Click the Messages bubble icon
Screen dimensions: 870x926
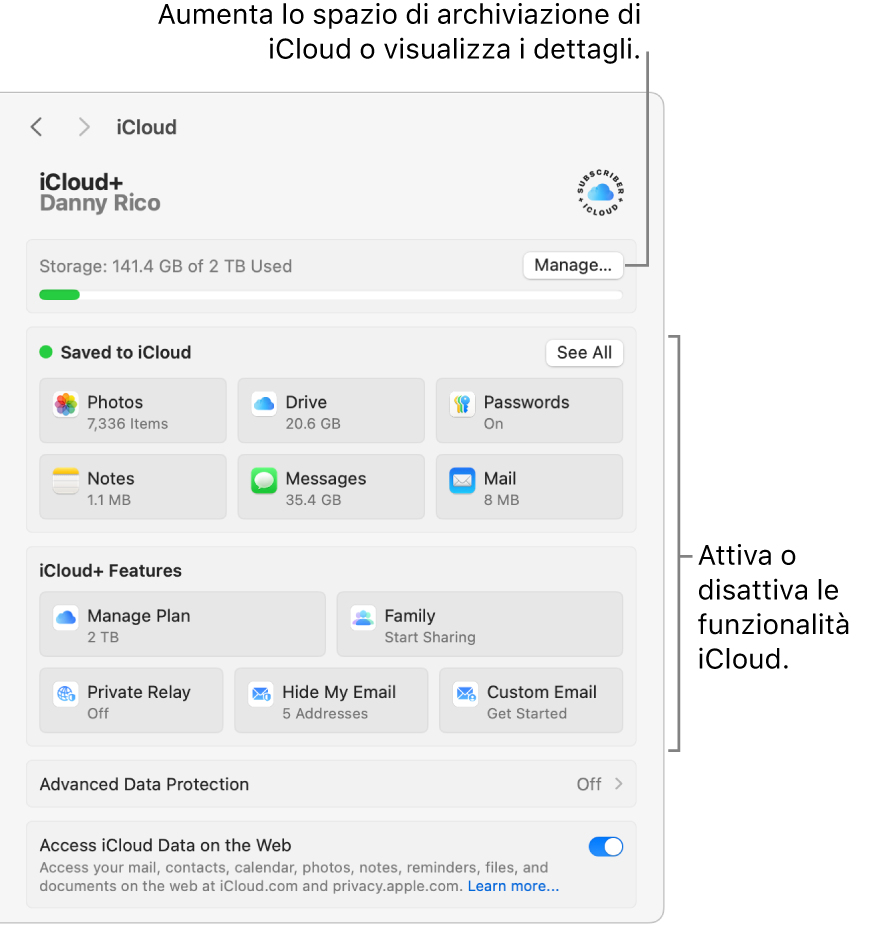264,481
